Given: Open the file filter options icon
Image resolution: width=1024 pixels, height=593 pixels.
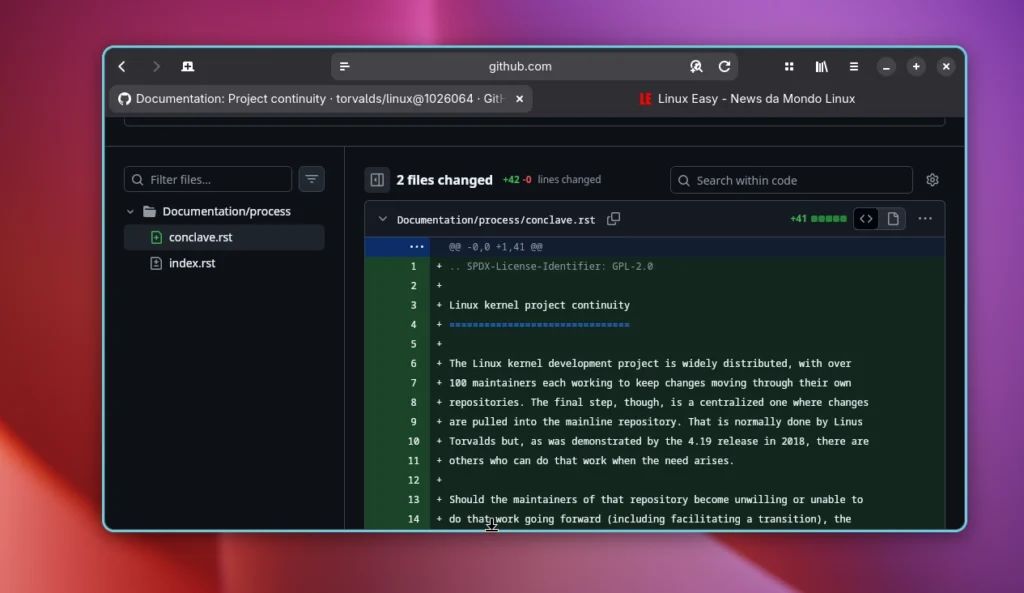Looking at the screenshot, I should point(311,179).
